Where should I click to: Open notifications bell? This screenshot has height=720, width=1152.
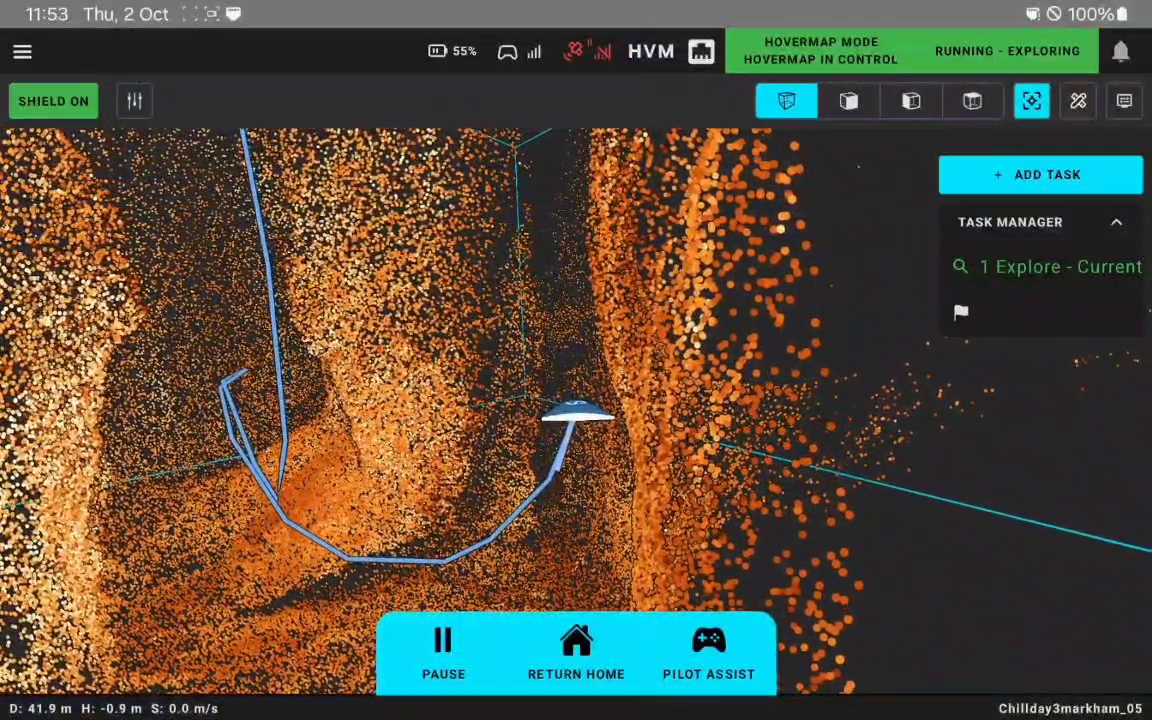(x=1120, y=52)
